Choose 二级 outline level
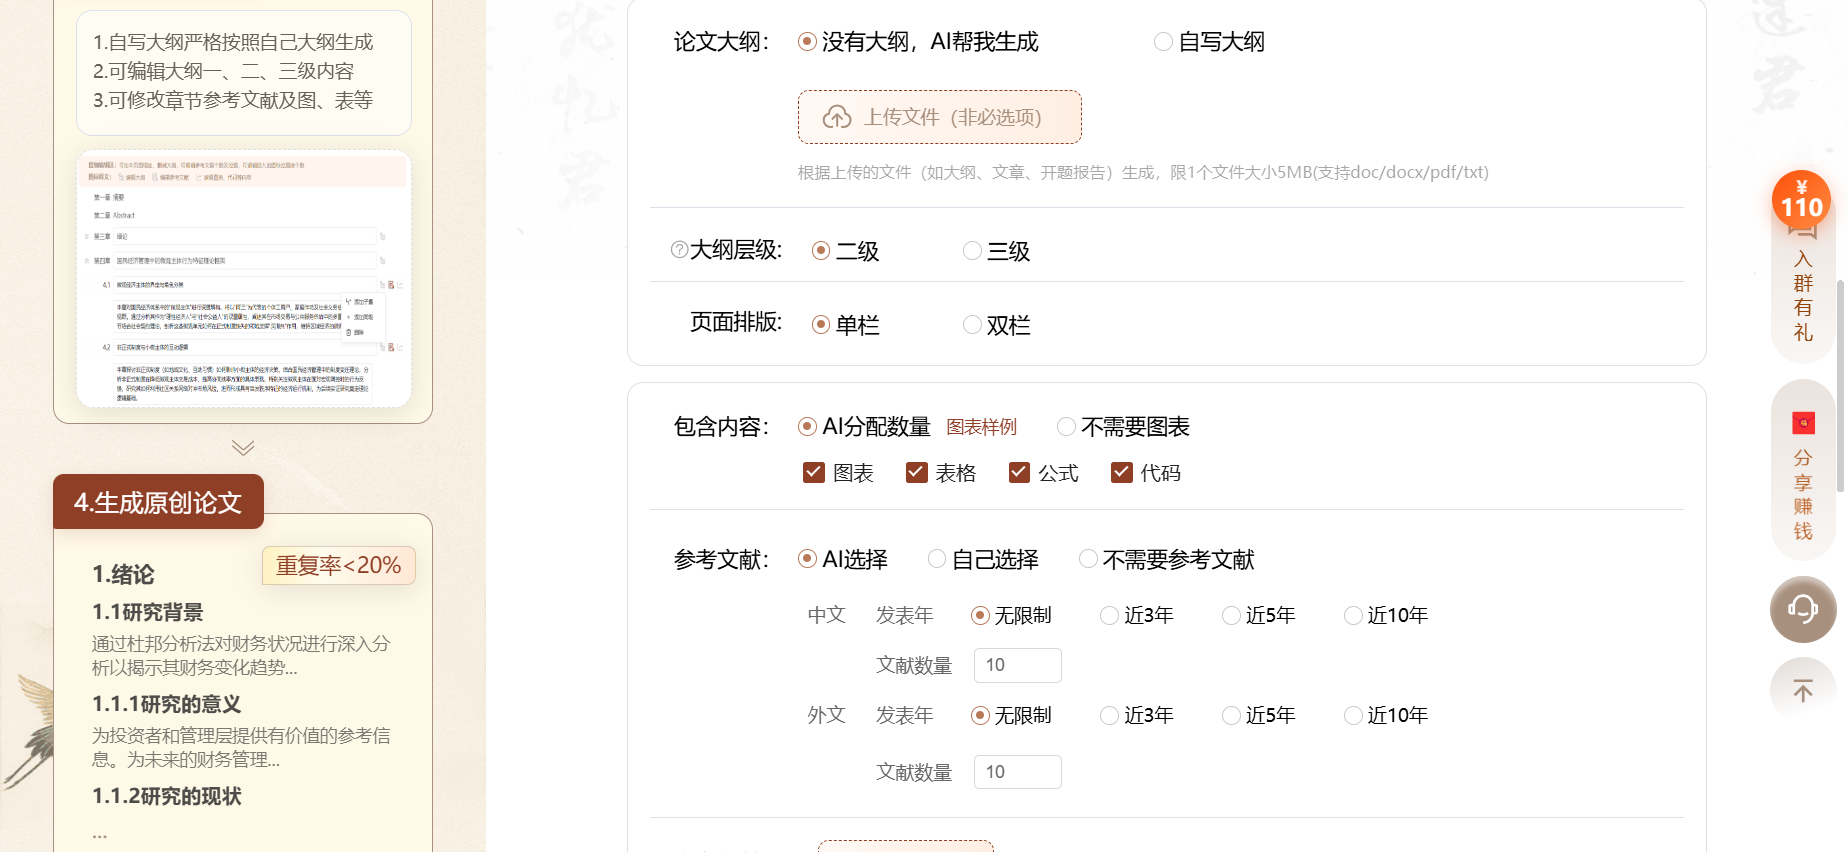Screen dimensions: 1848x852 846,251
